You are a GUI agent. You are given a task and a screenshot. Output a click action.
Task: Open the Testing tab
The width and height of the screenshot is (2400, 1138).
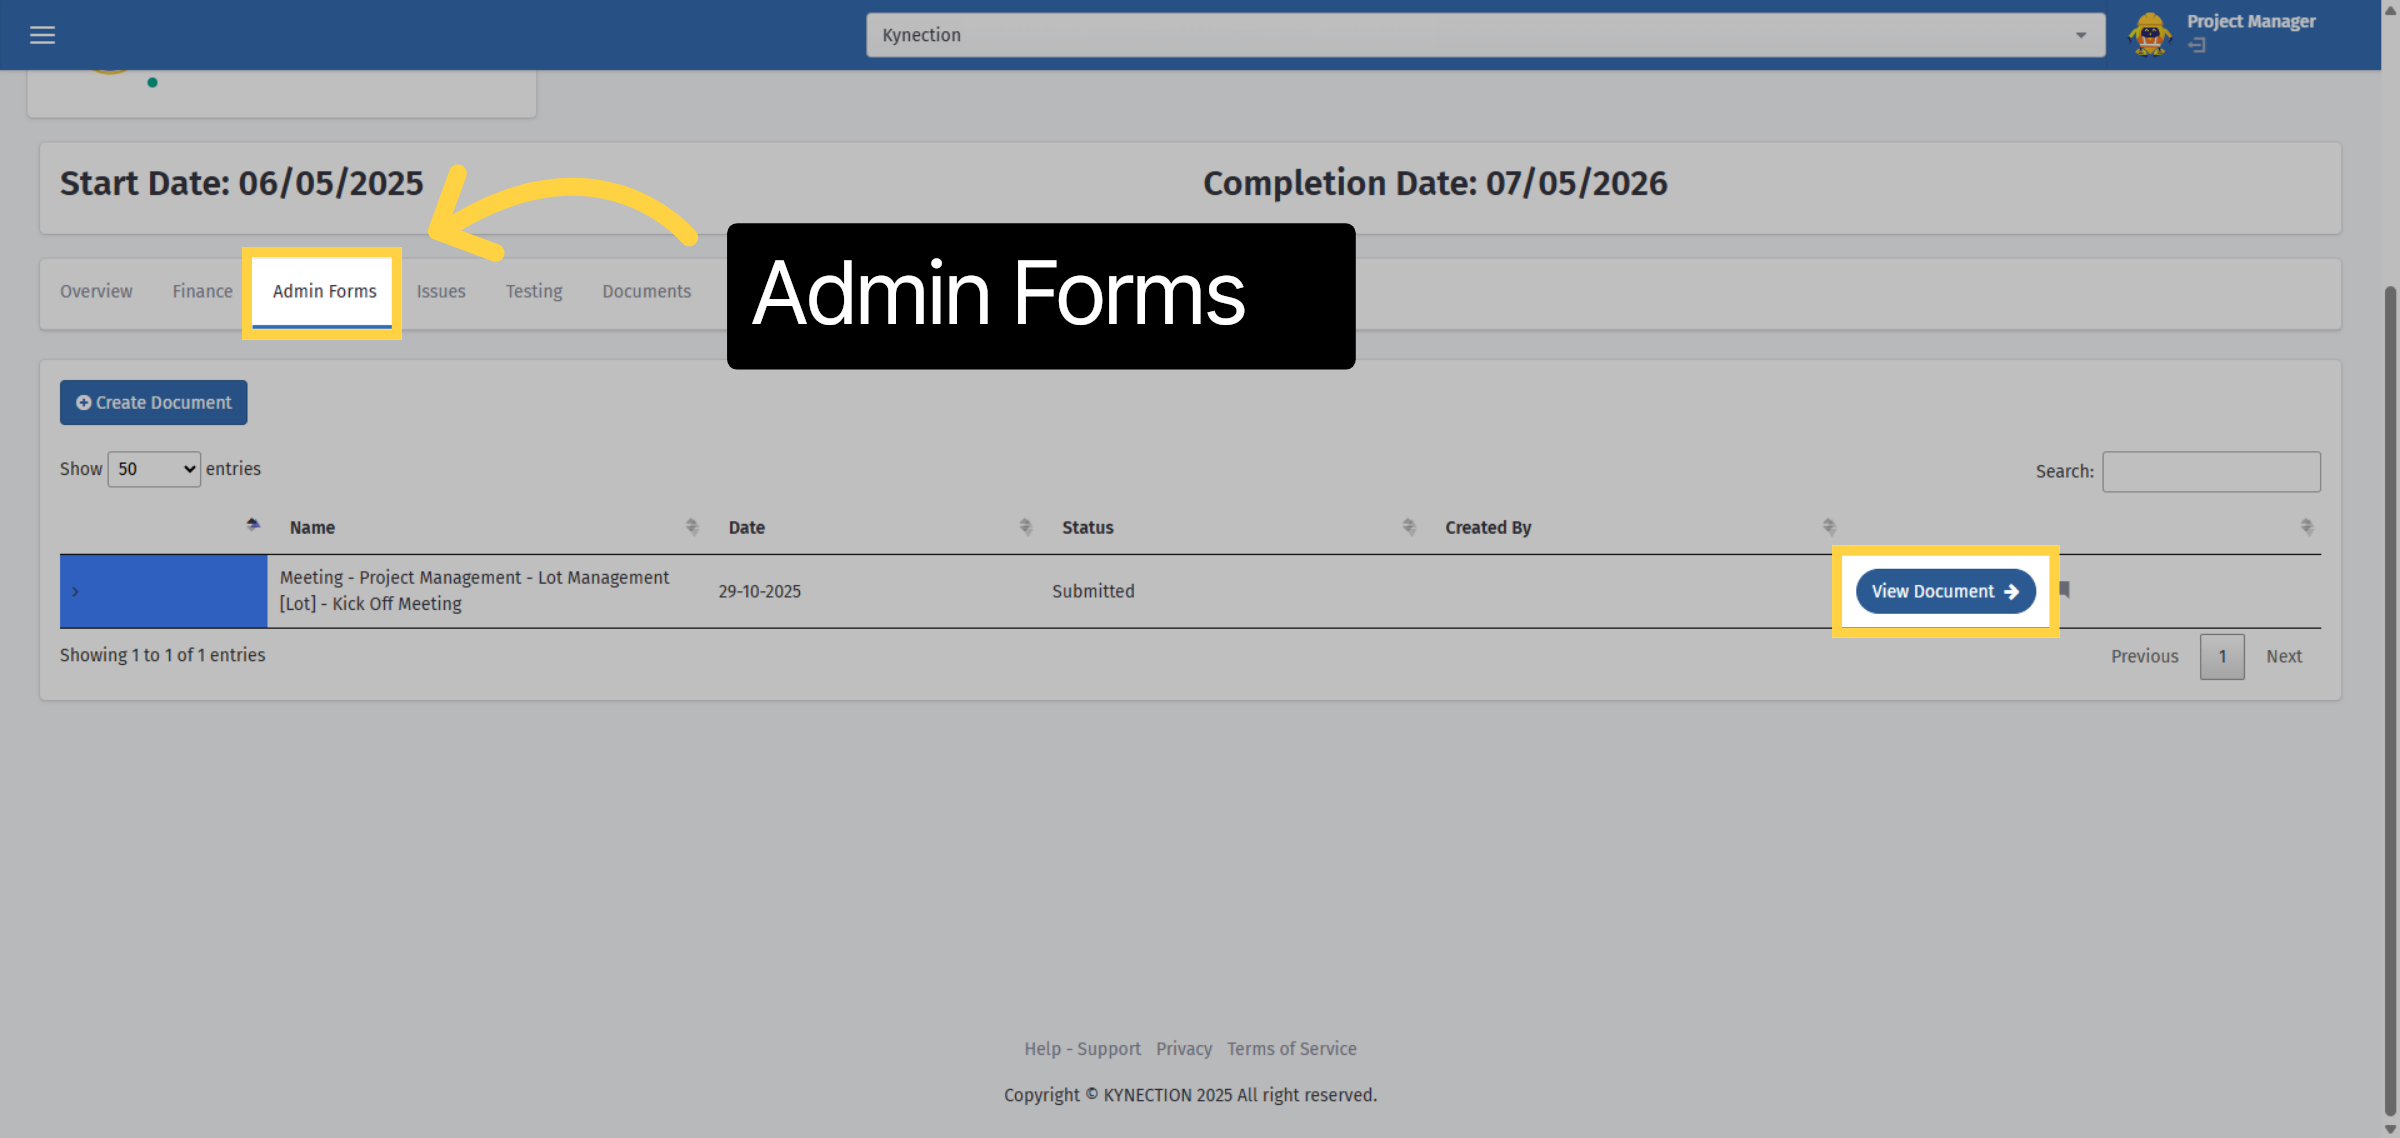pos(534,291)
